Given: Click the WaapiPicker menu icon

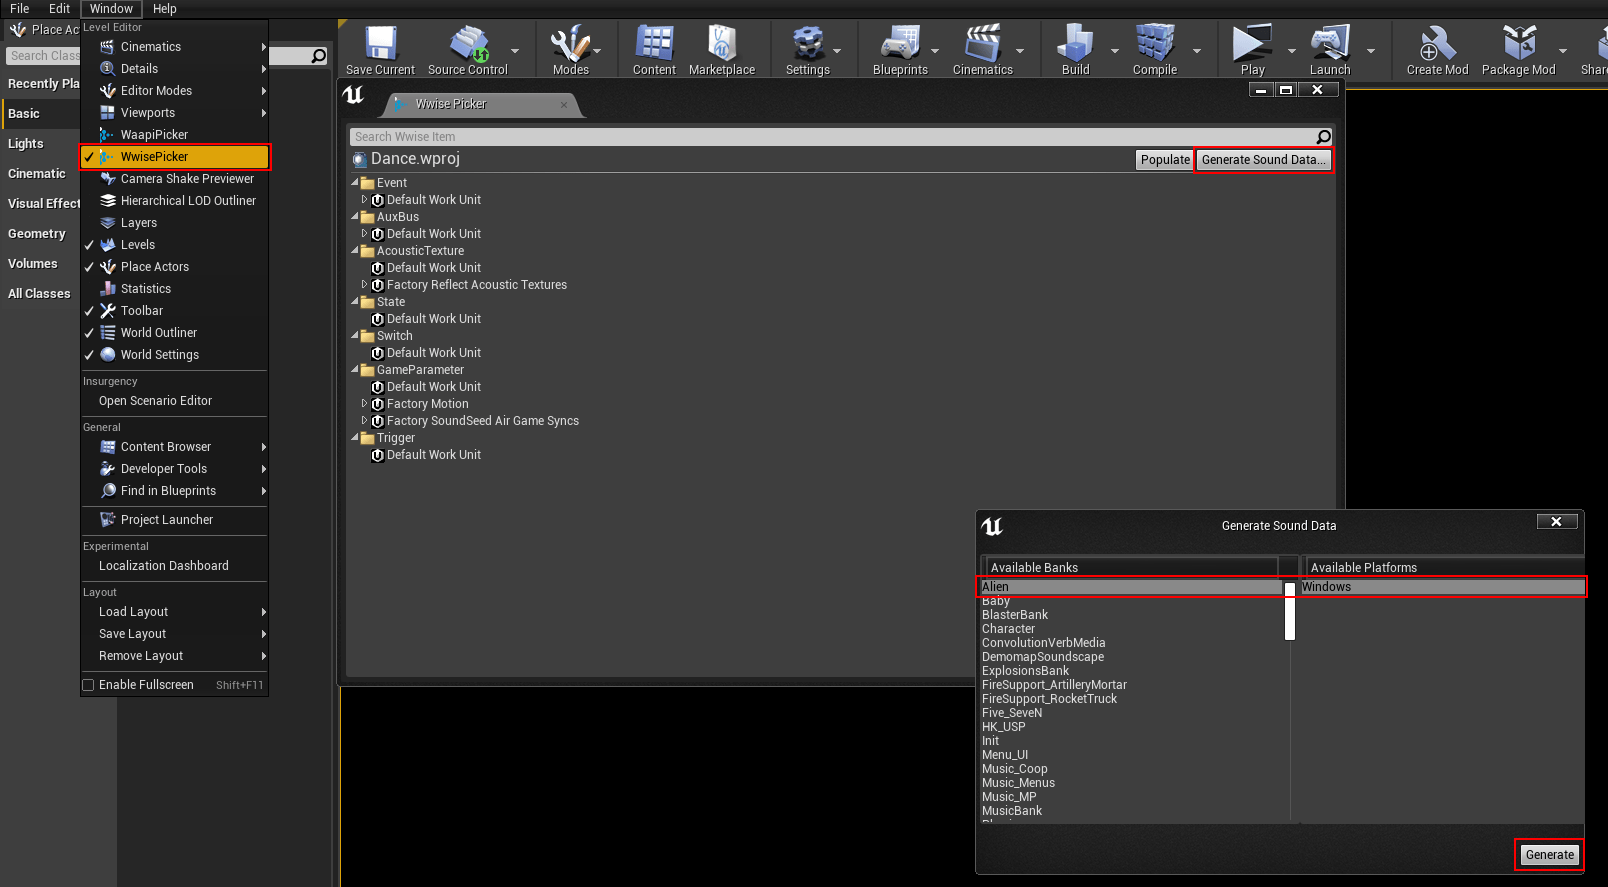Looking at the screenshot, I should coord(107,135).
